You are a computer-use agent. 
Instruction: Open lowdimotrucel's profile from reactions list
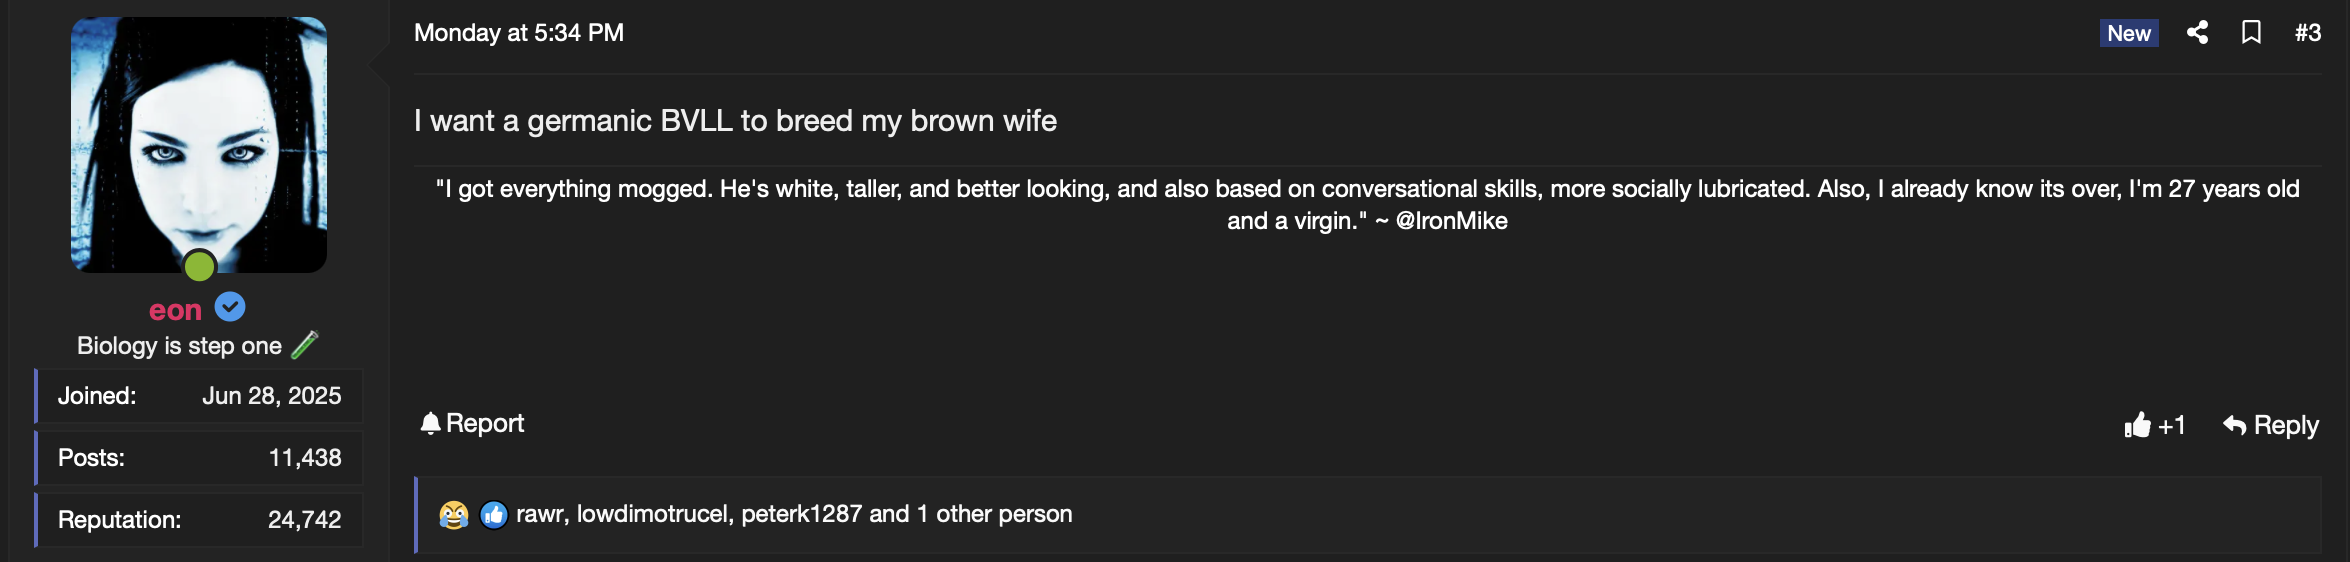tap(653, 514)
